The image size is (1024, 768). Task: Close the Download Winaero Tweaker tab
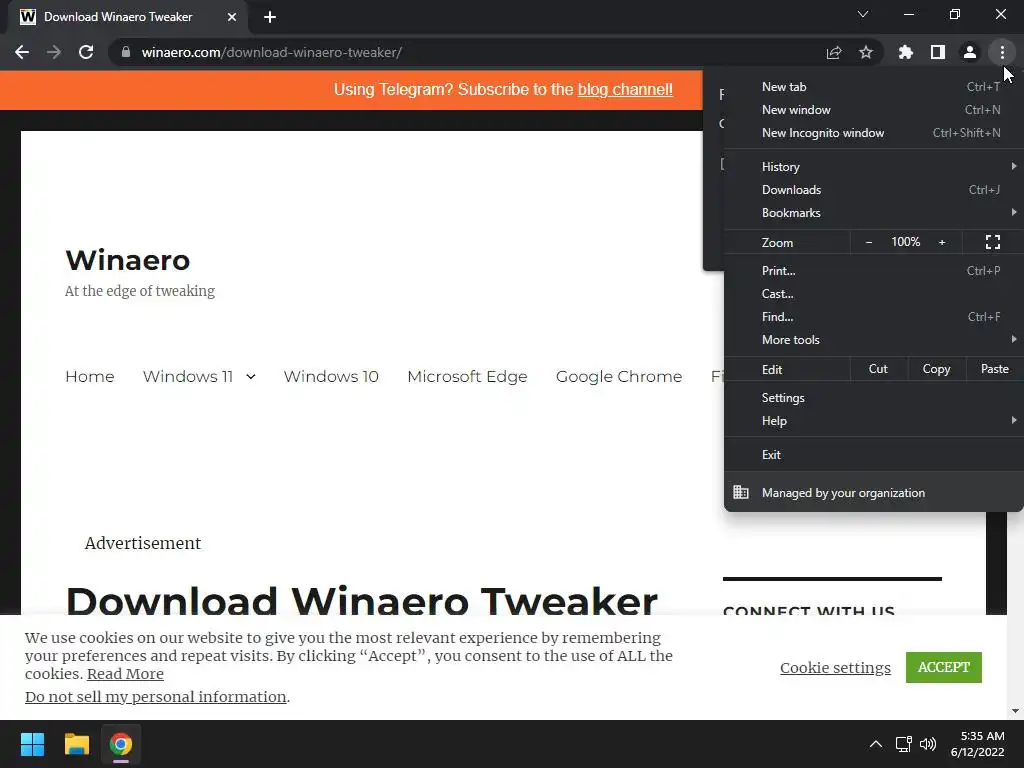click(x=232, y=17)
